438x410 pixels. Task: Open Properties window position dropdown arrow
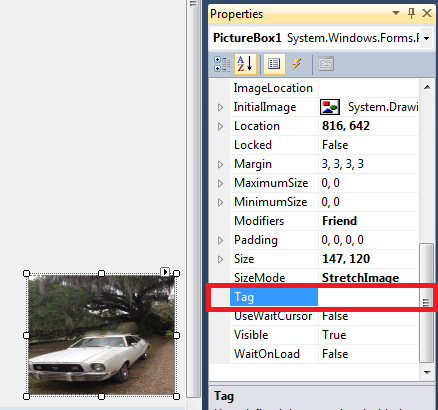396,13
